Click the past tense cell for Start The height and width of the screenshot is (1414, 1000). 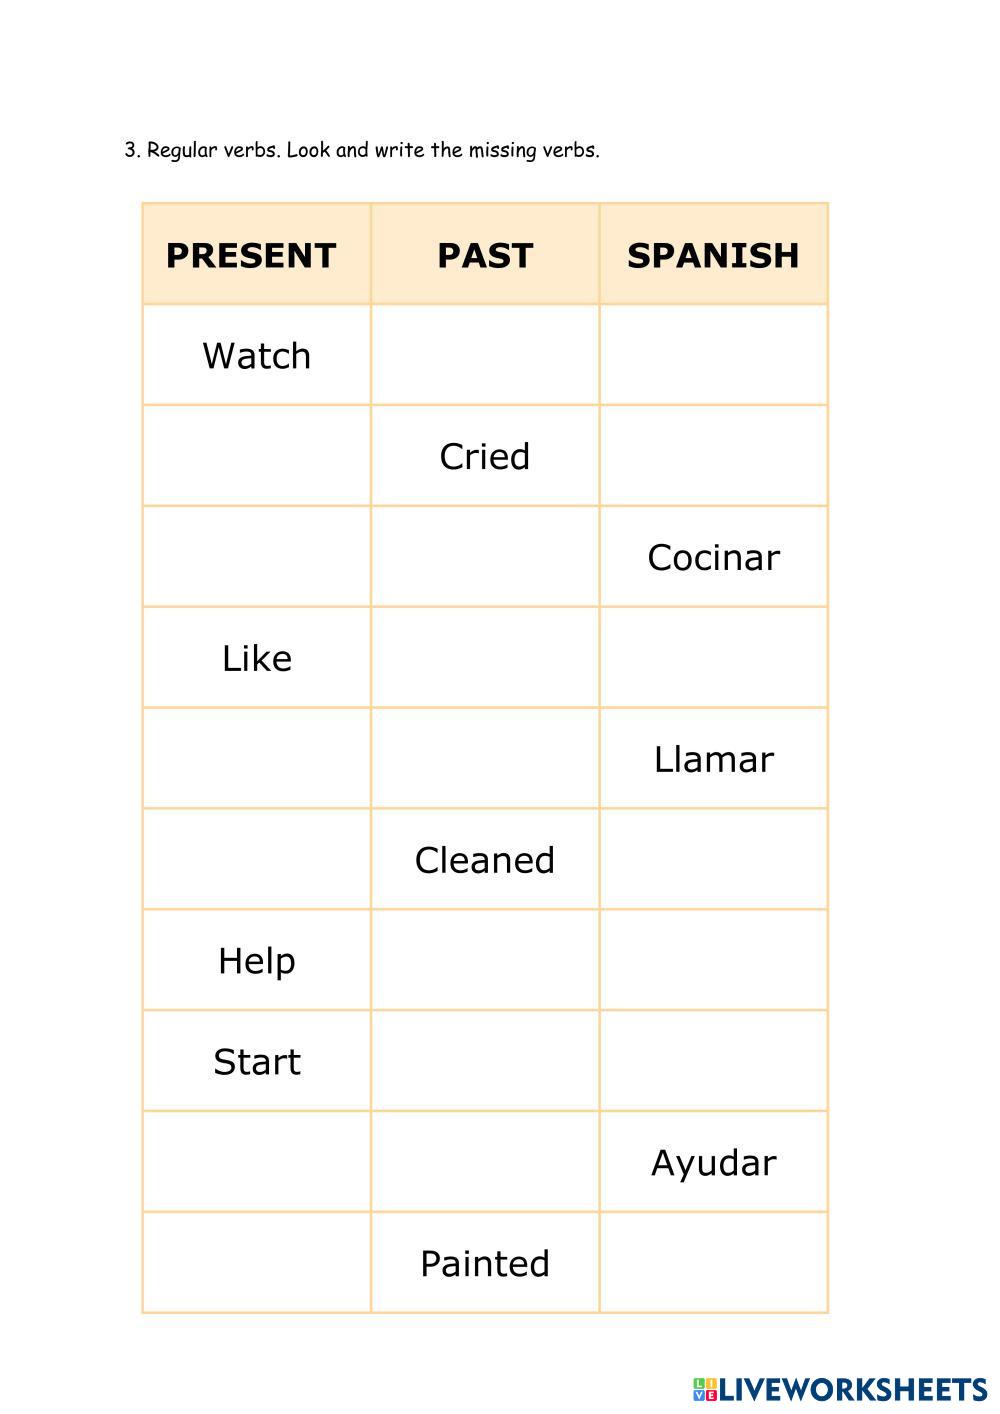[485, 1061]
